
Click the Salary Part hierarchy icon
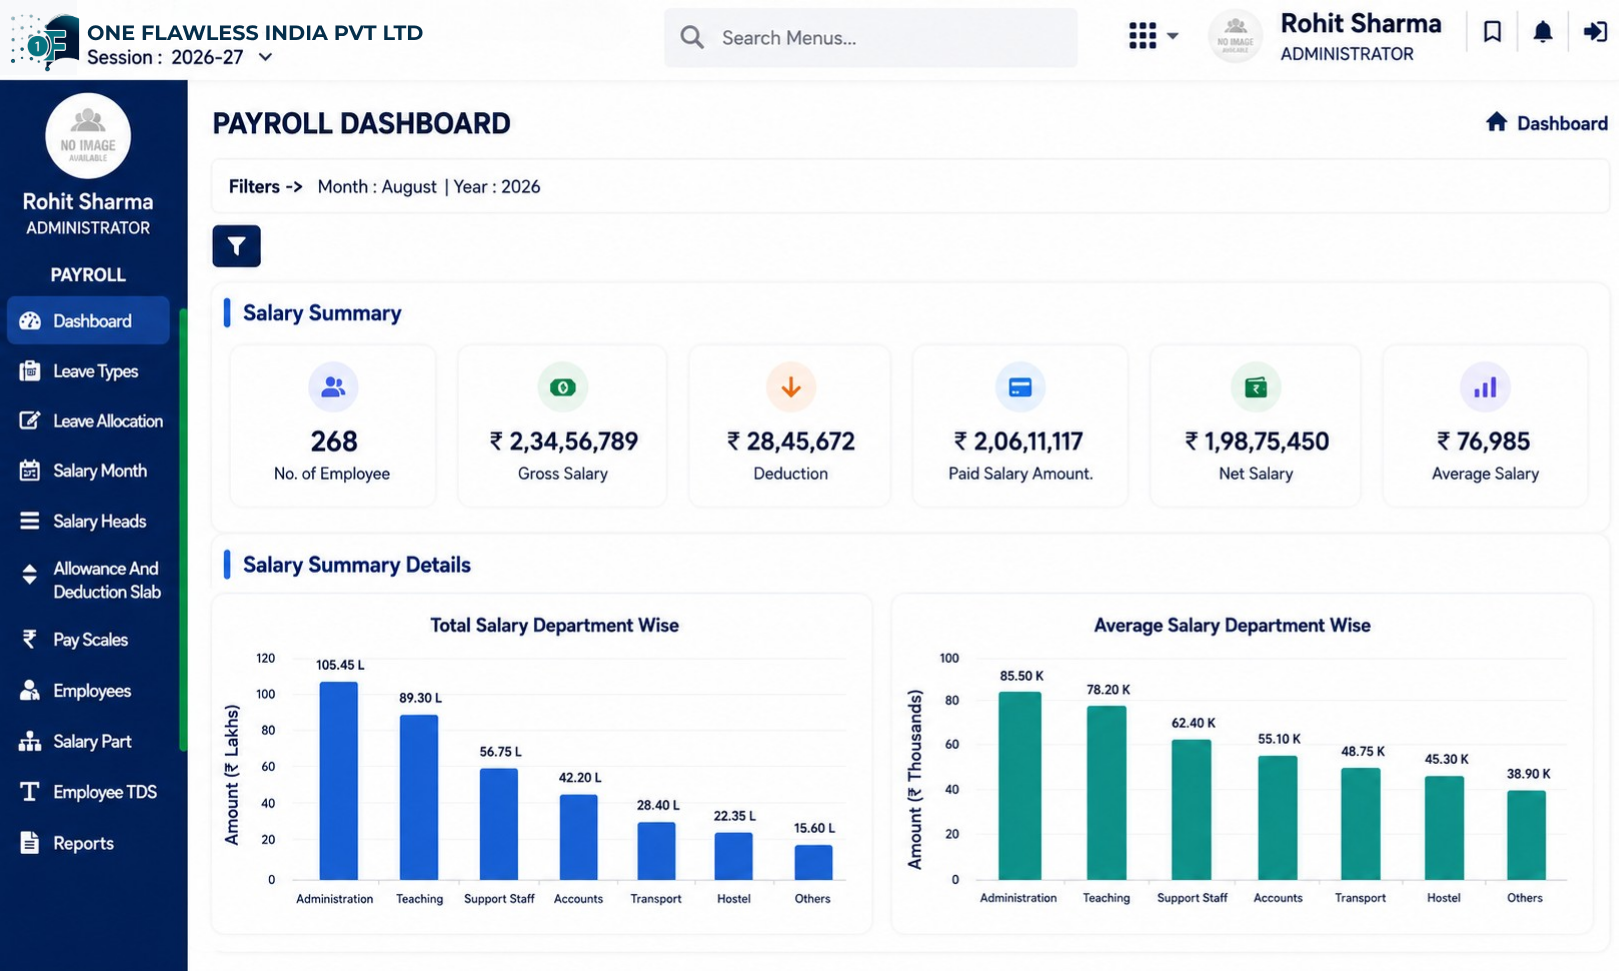tap(30, 742)
